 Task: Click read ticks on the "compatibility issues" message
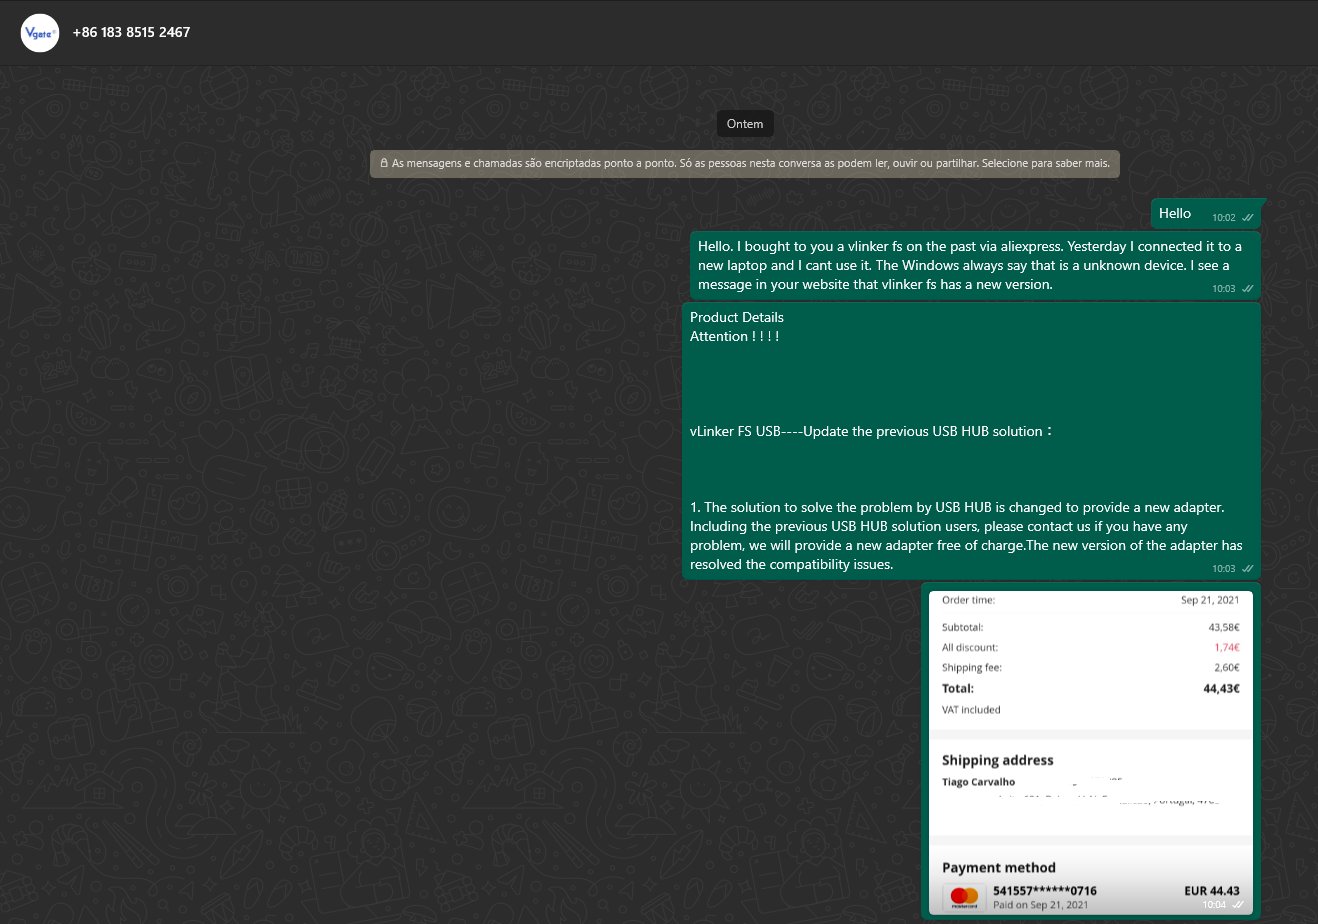(1247, 568)
